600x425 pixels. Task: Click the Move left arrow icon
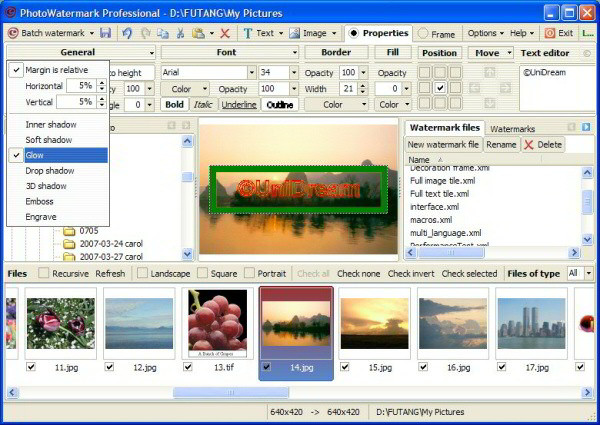click(474, 88)
